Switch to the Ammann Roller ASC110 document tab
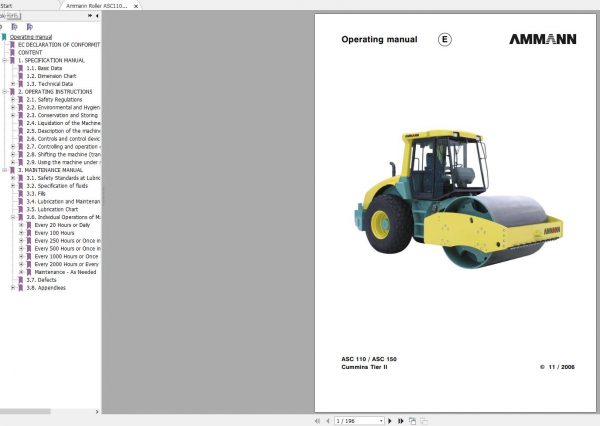Screen dimensions: 600x426 pos(96,6)
